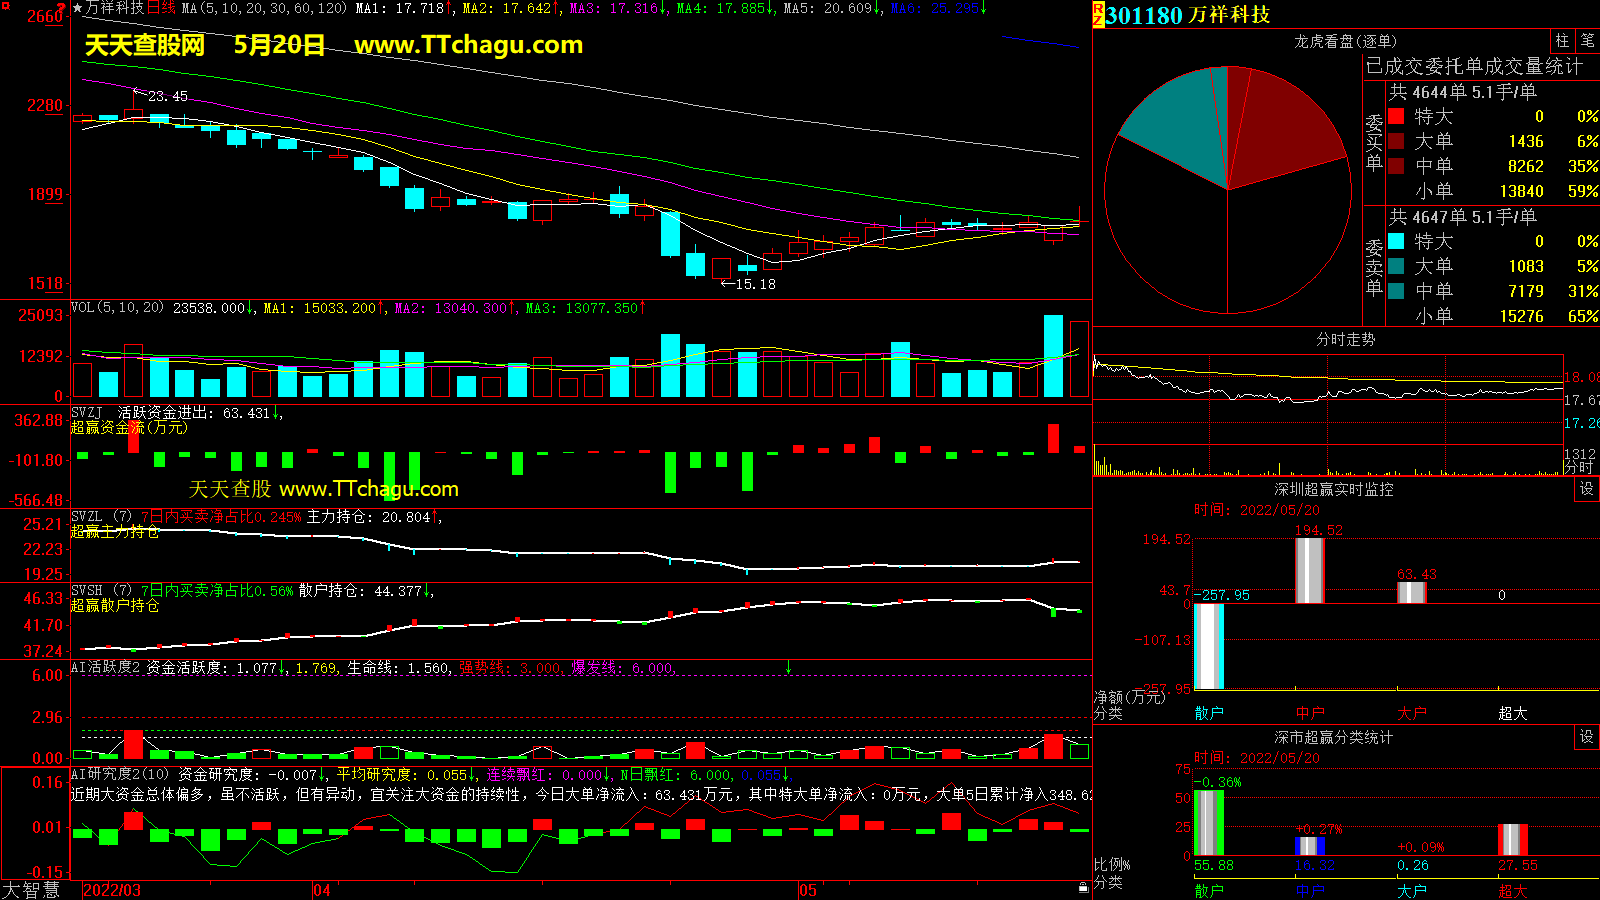Click the RZ margin-trading badge beside 301180
1600x900 pixels.
click(x=1098, y=15)
